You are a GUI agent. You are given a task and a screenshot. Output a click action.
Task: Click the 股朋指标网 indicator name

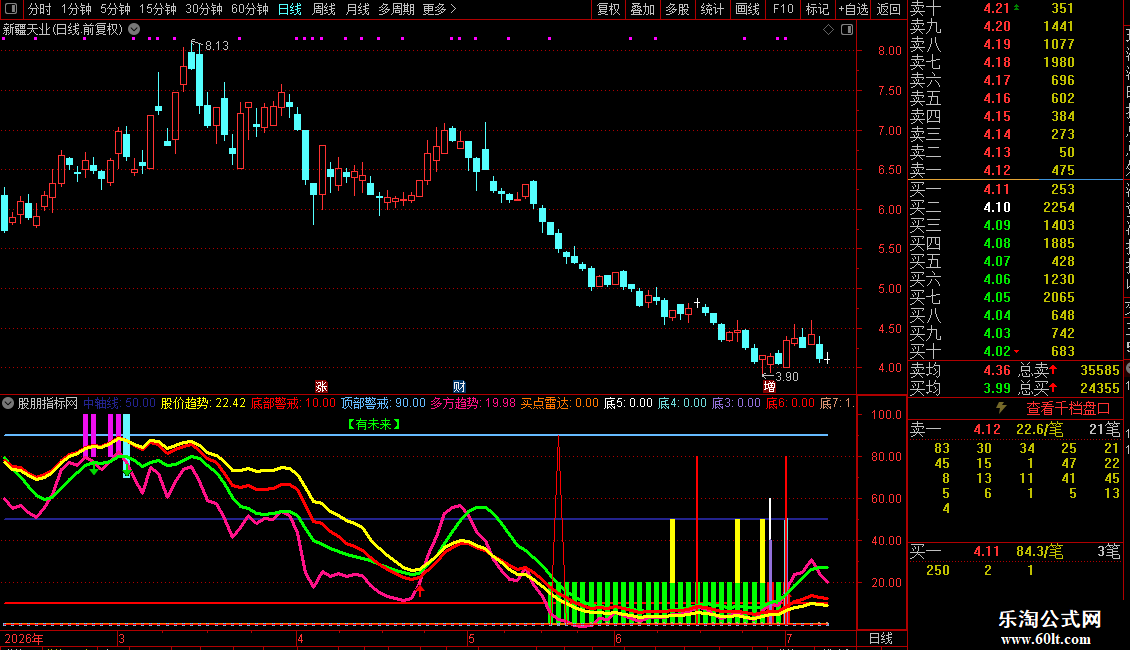48,404
